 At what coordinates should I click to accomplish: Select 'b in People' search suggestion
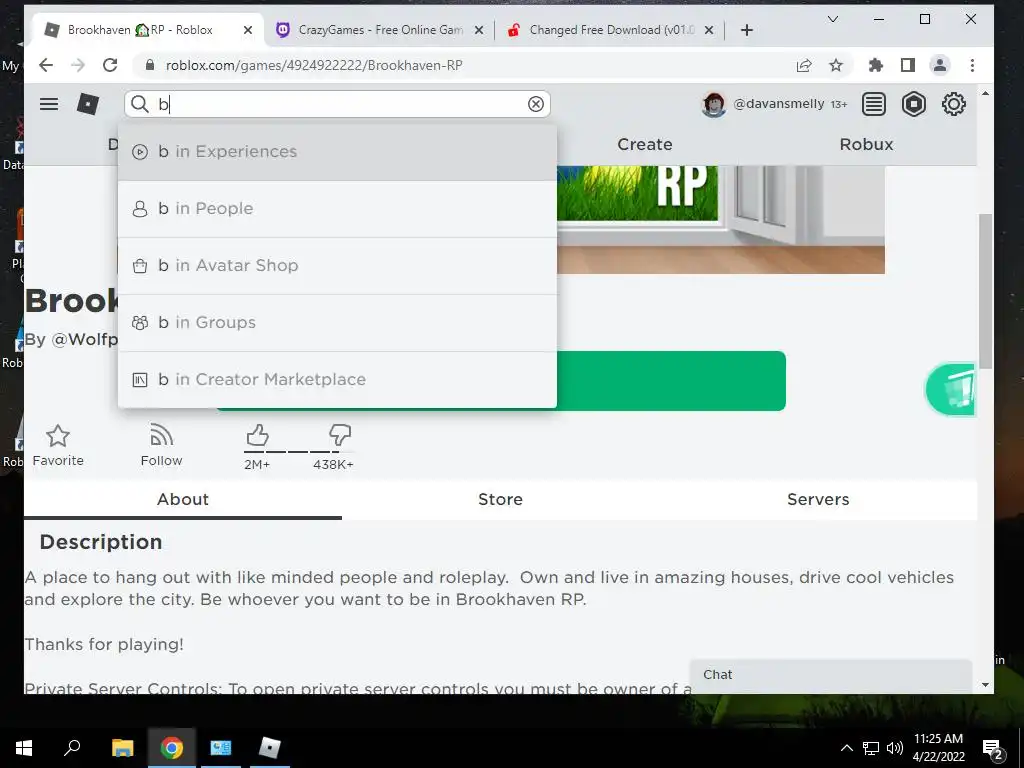click(x=338, y=208)
